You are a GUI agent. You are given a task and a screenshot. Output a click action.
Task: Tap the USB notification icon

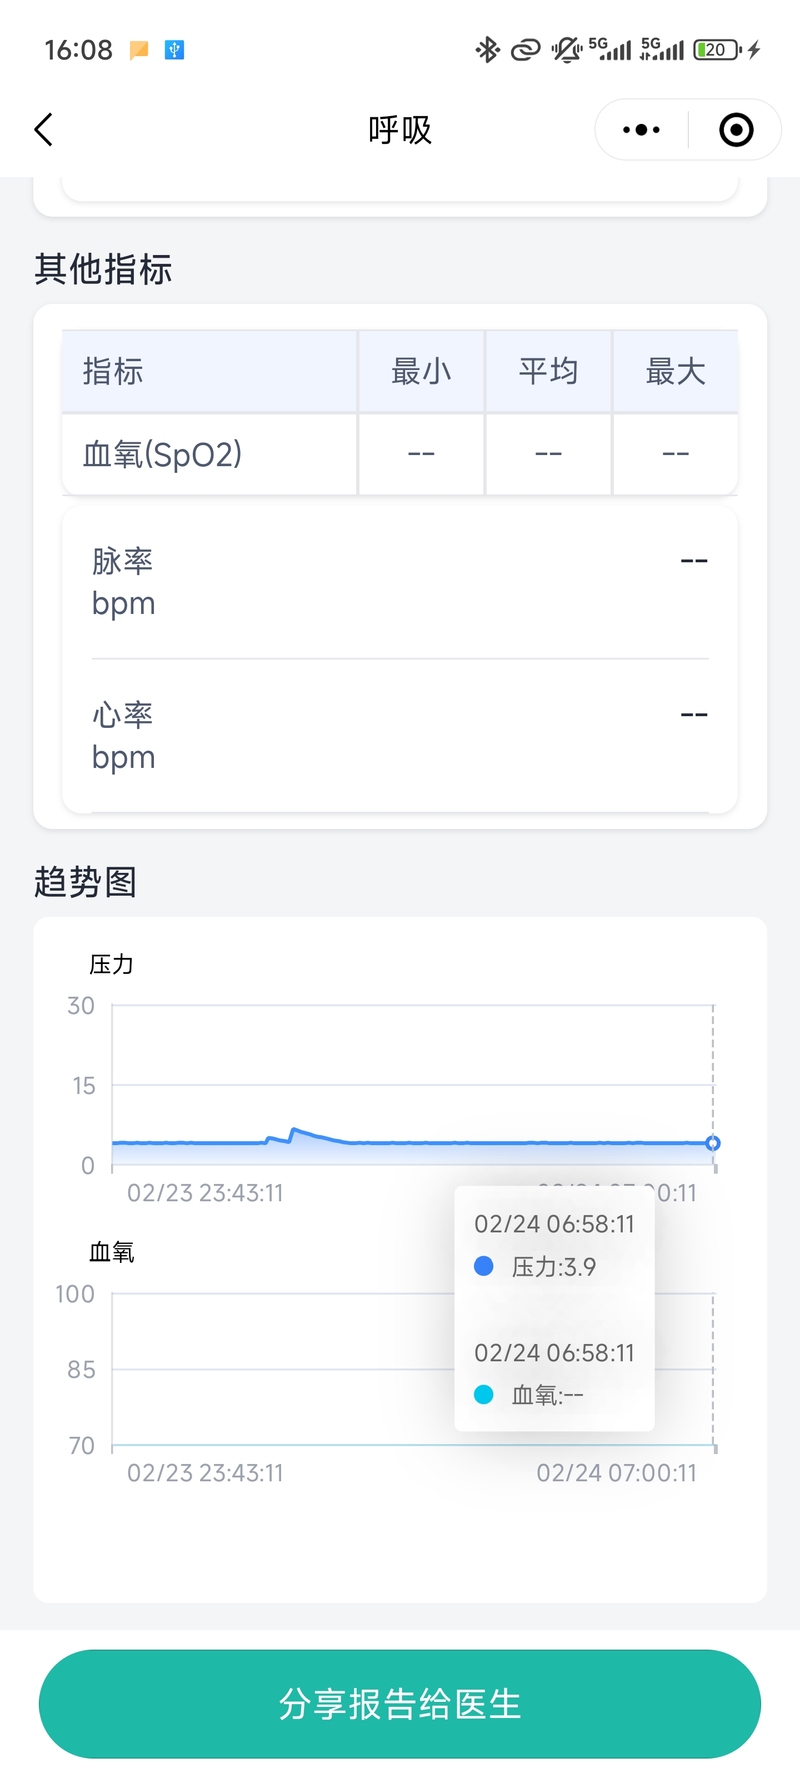[174, 49]
